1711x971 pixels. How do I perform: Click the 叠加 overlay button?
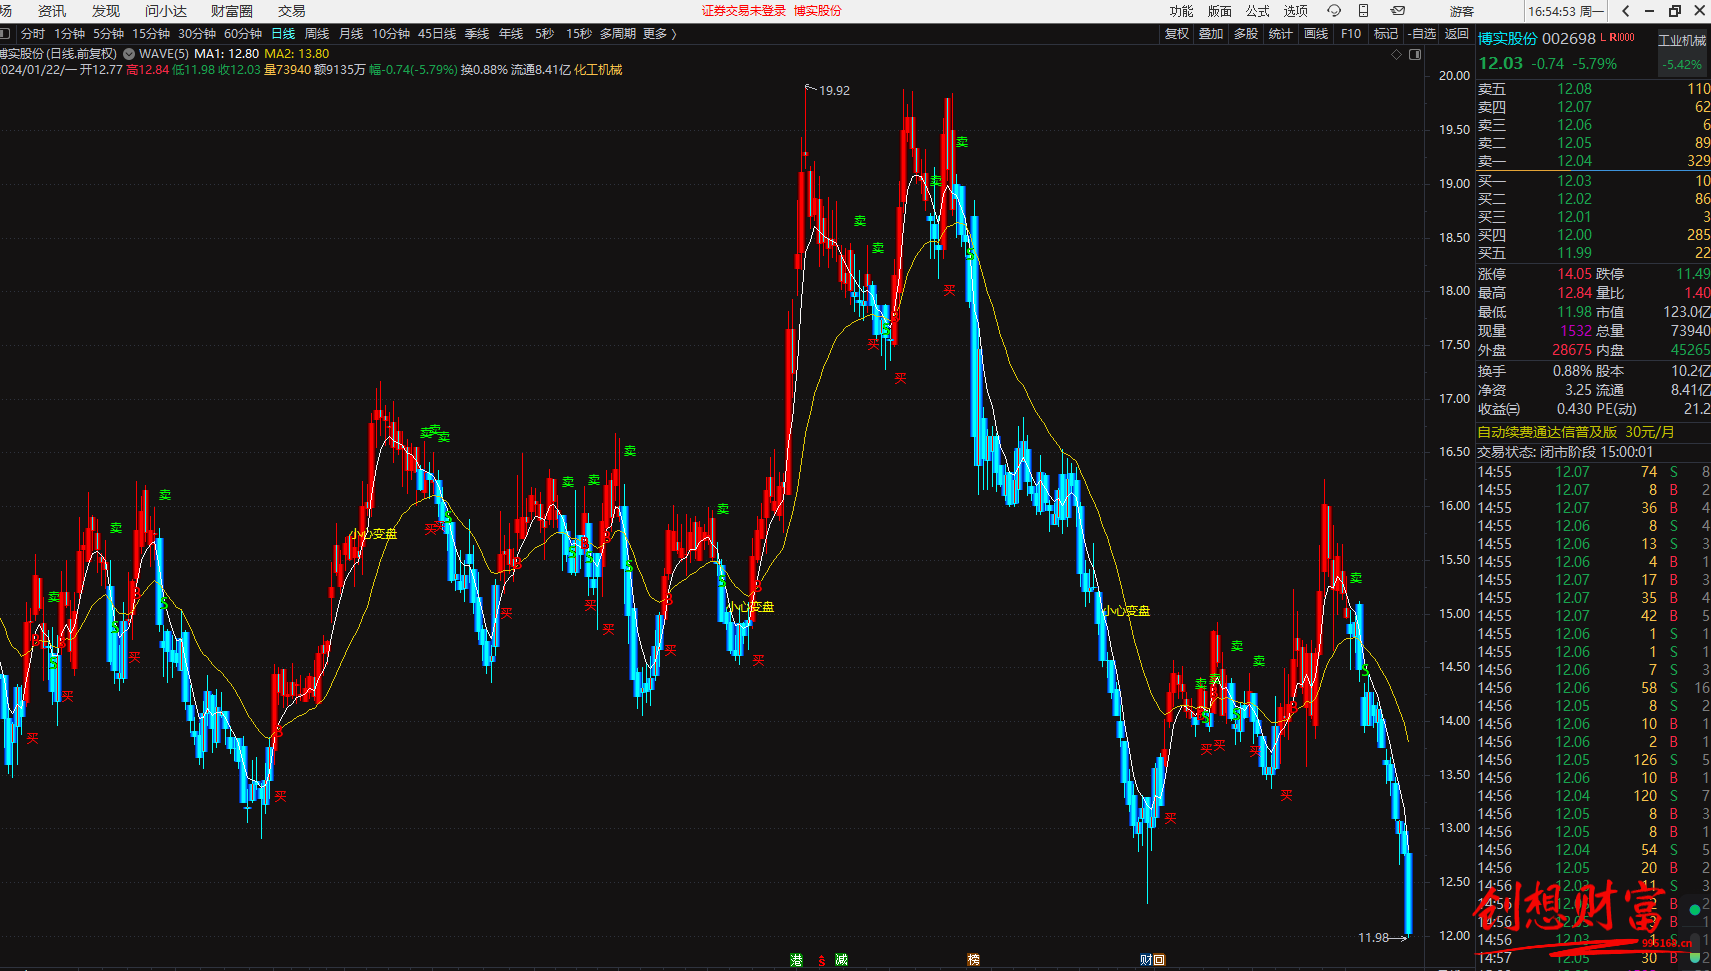tap(1211, 34)
